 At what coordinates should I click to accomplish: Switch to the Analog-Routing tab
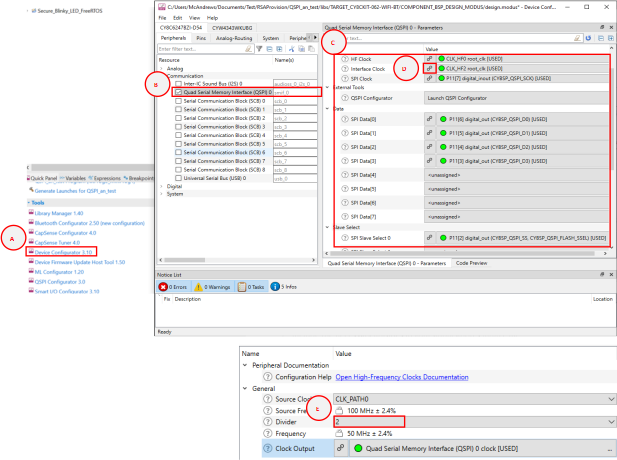coord(234,38)
